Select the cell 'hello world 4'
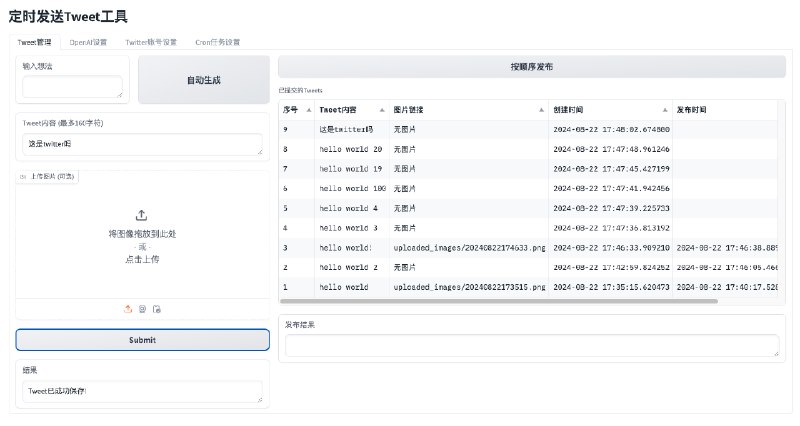 click(352, 208)
